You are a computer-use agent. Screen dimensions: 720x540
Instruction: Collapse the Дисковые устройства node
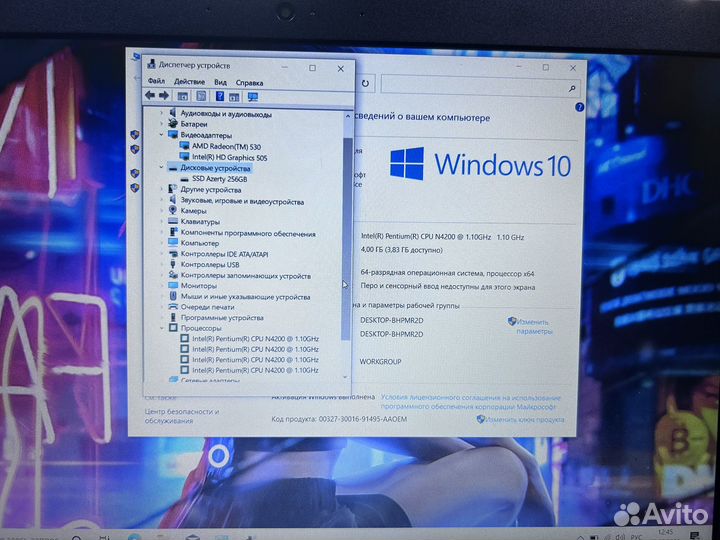pyautogui.click(x=161, y=168)
